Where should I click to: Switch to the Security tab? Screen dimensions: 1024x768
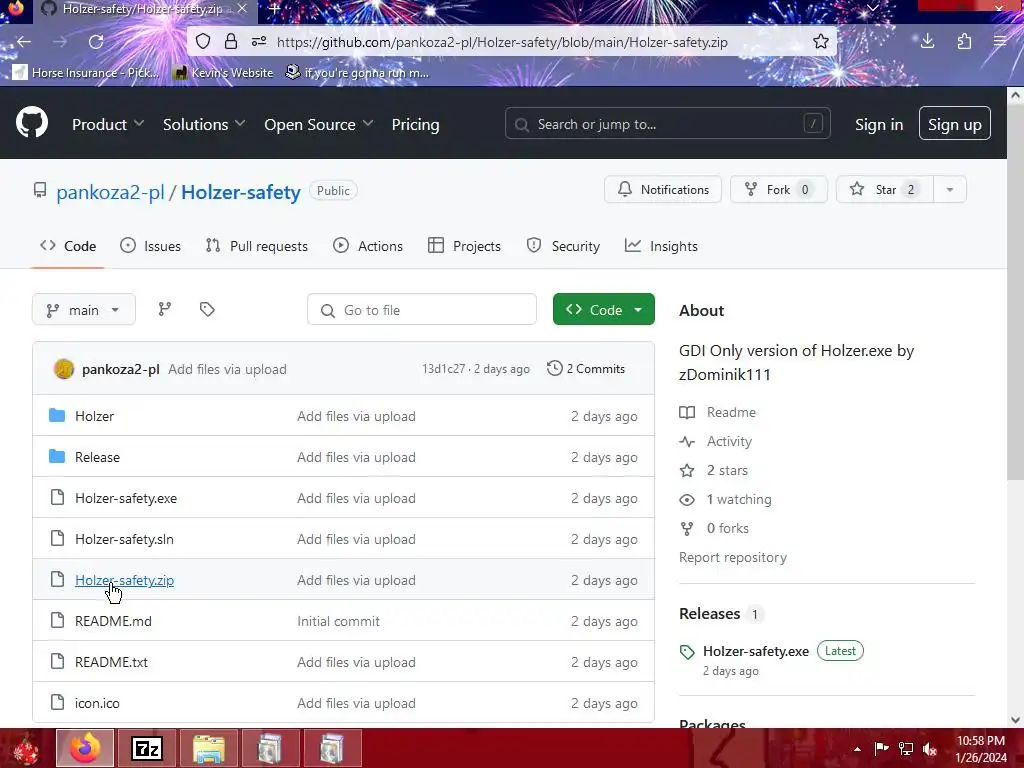pos(564,246)
